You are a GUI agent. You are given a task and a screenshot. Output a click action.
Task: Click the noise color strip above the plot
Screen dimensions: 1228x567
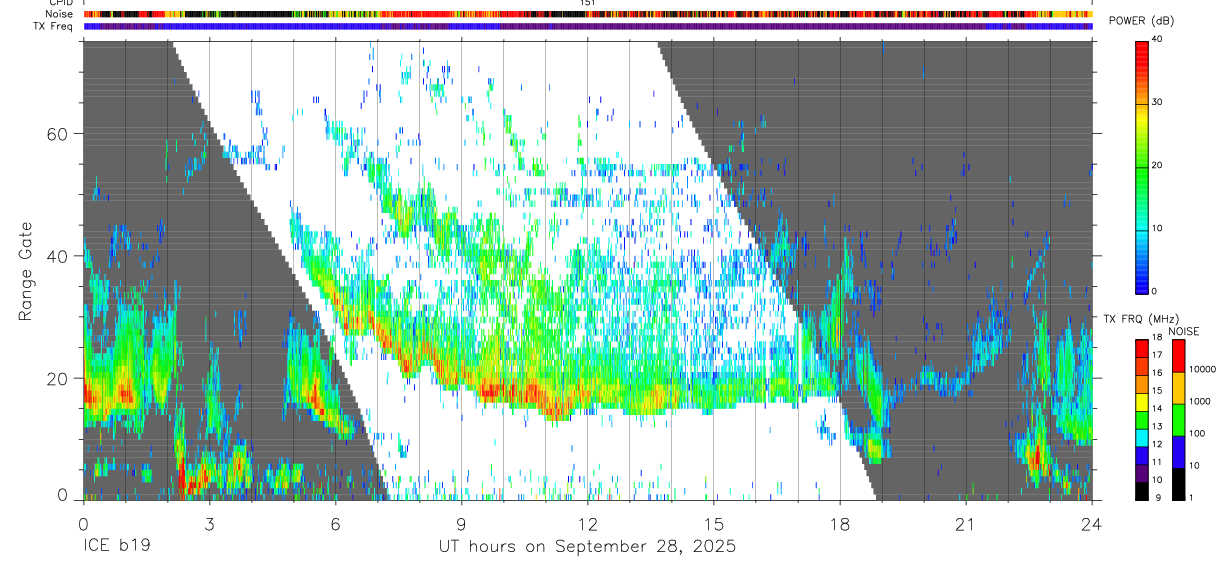click(588, 14)
